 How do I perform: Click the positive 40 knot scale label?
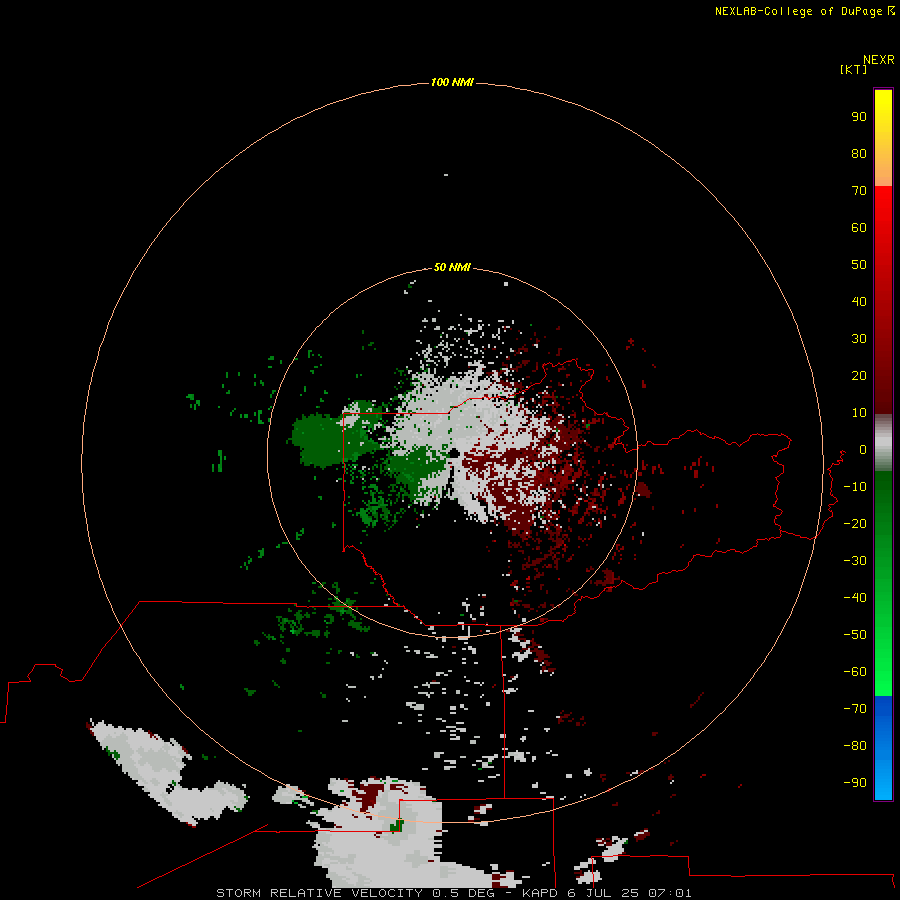859,301
